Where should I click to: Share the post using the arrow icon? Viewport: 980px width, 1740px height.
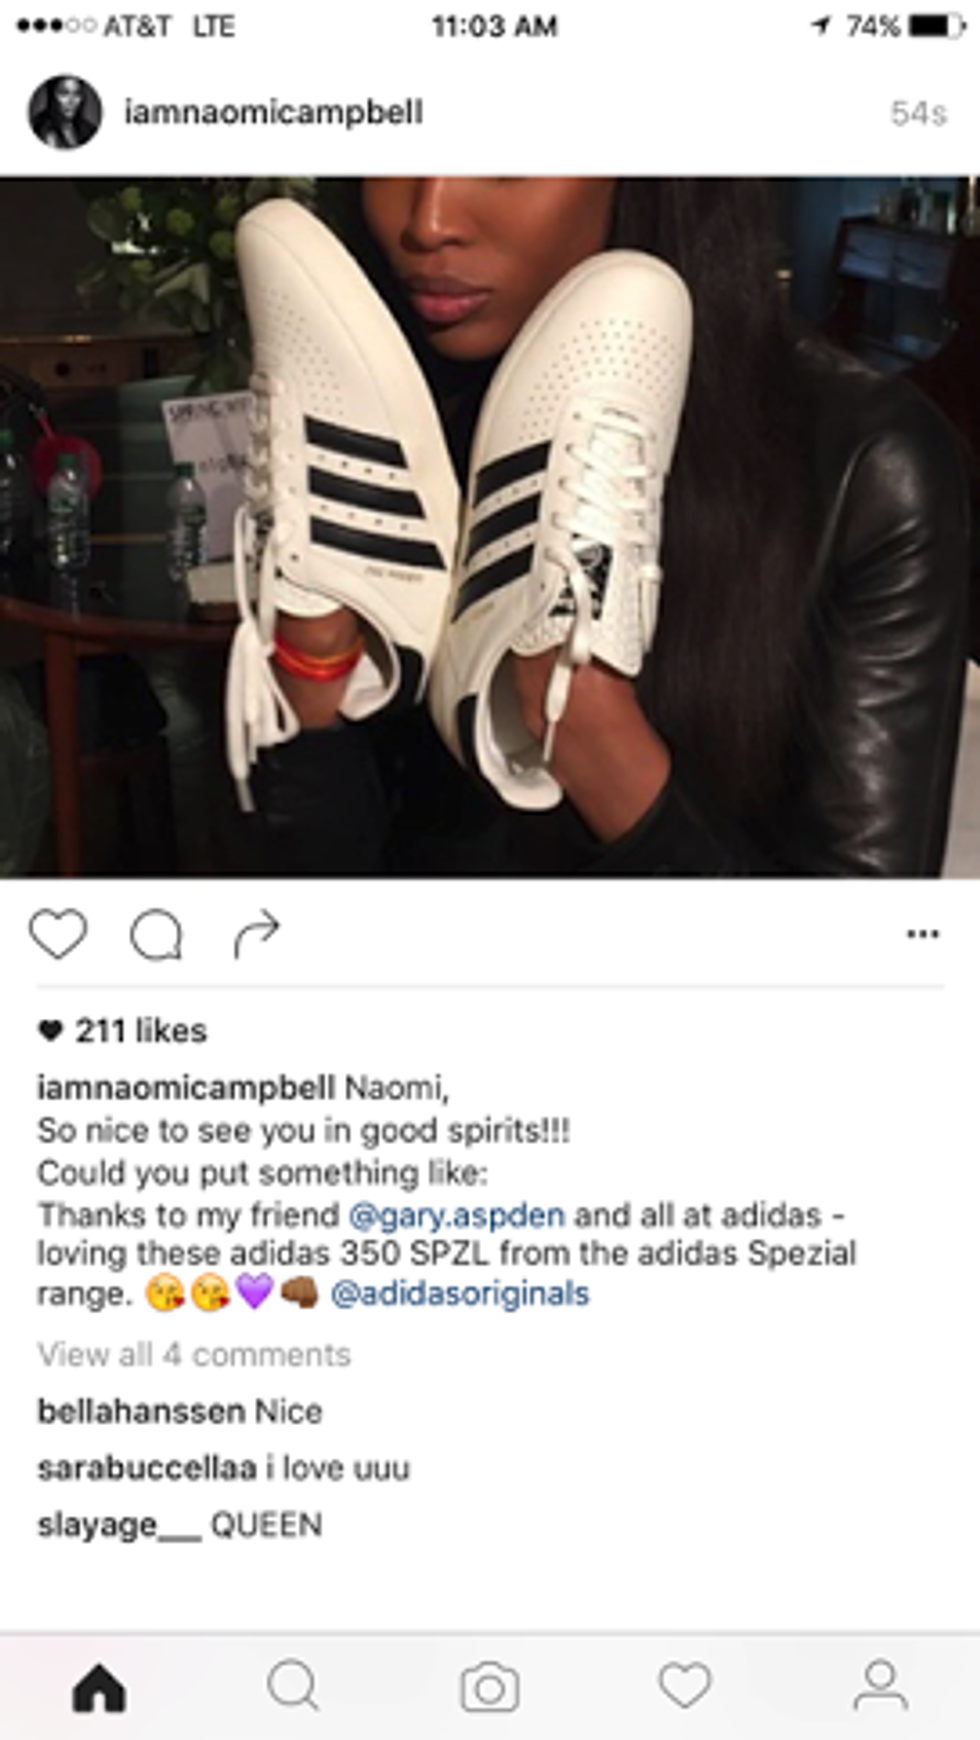256,934
